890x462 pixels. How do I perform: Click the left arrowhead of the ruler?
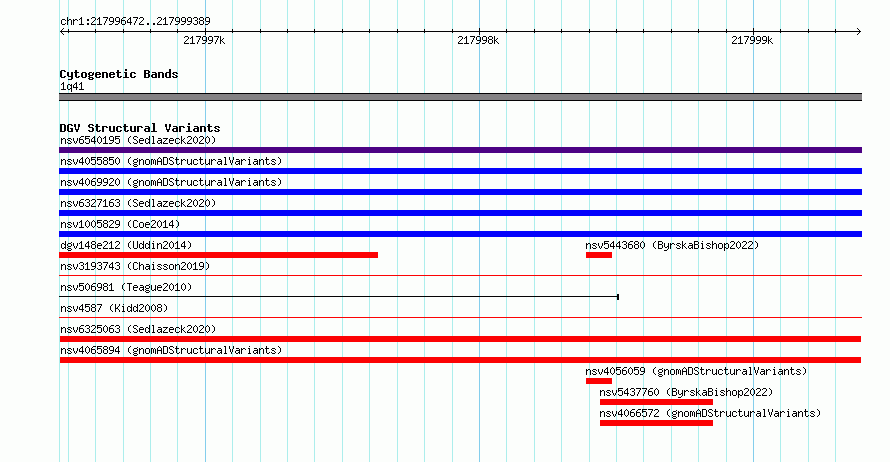[62, 31]
